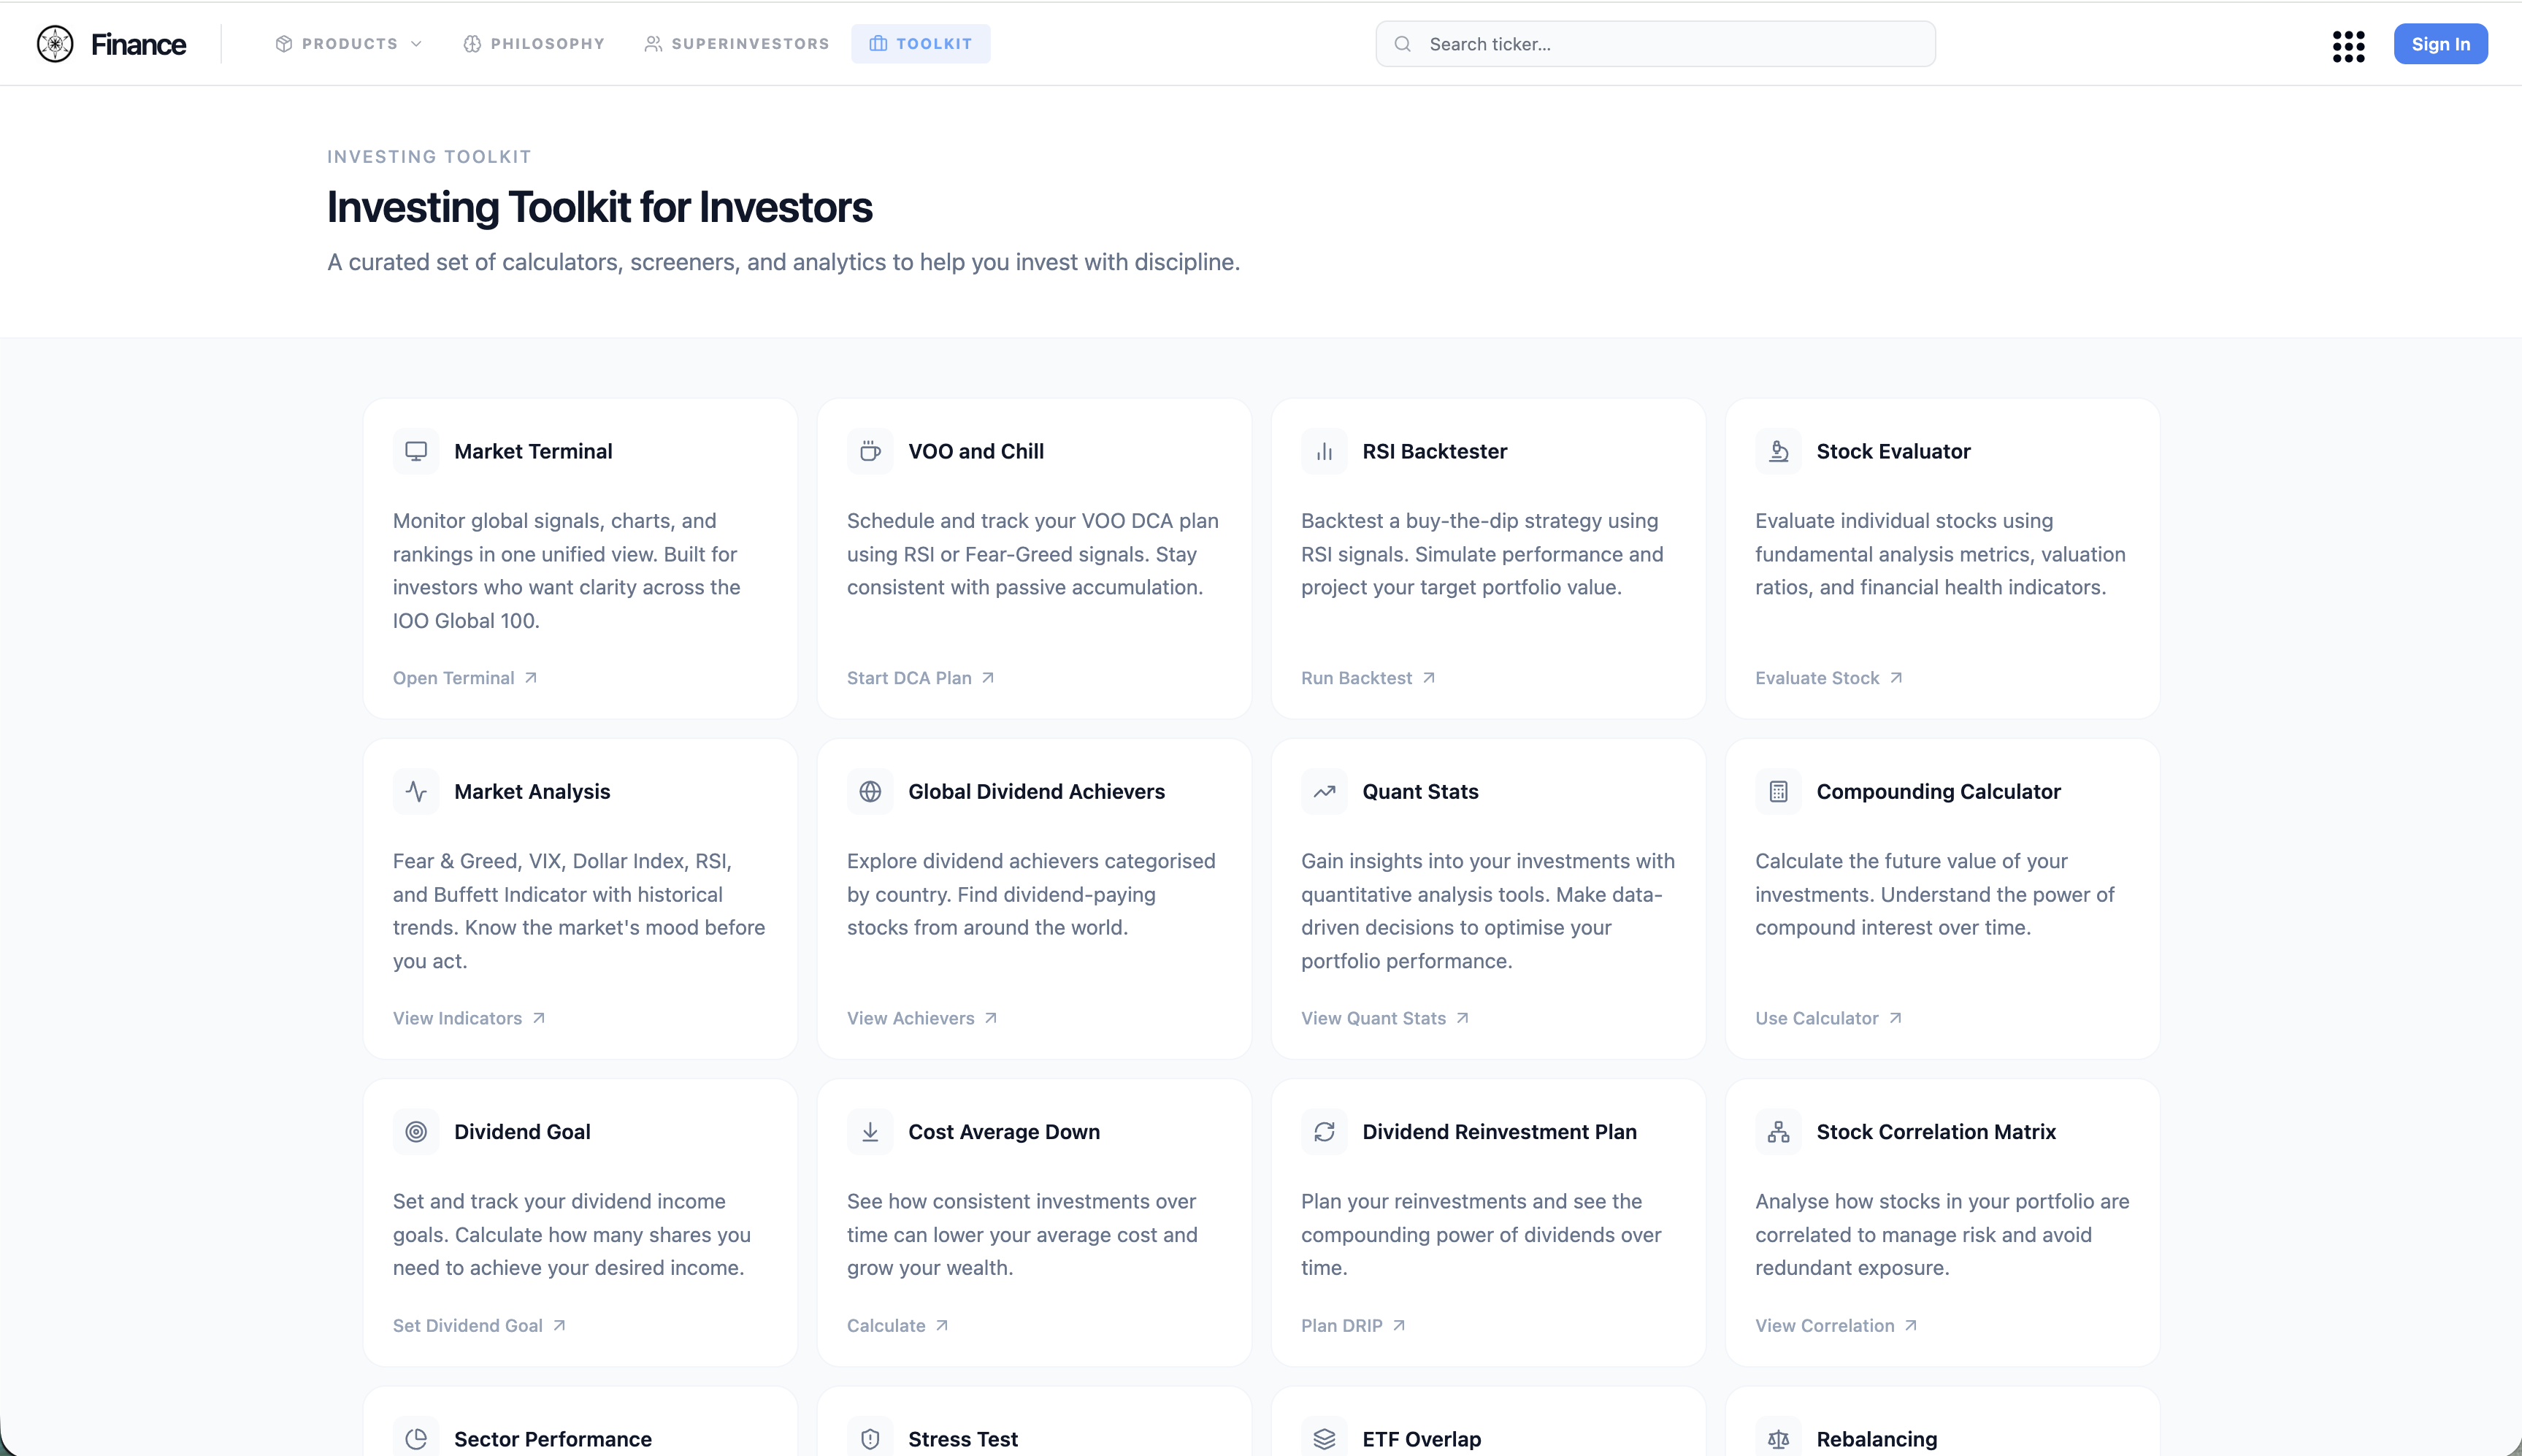Click the Finance brand name
2522x1456 pixels.
[x=138, y=44]
